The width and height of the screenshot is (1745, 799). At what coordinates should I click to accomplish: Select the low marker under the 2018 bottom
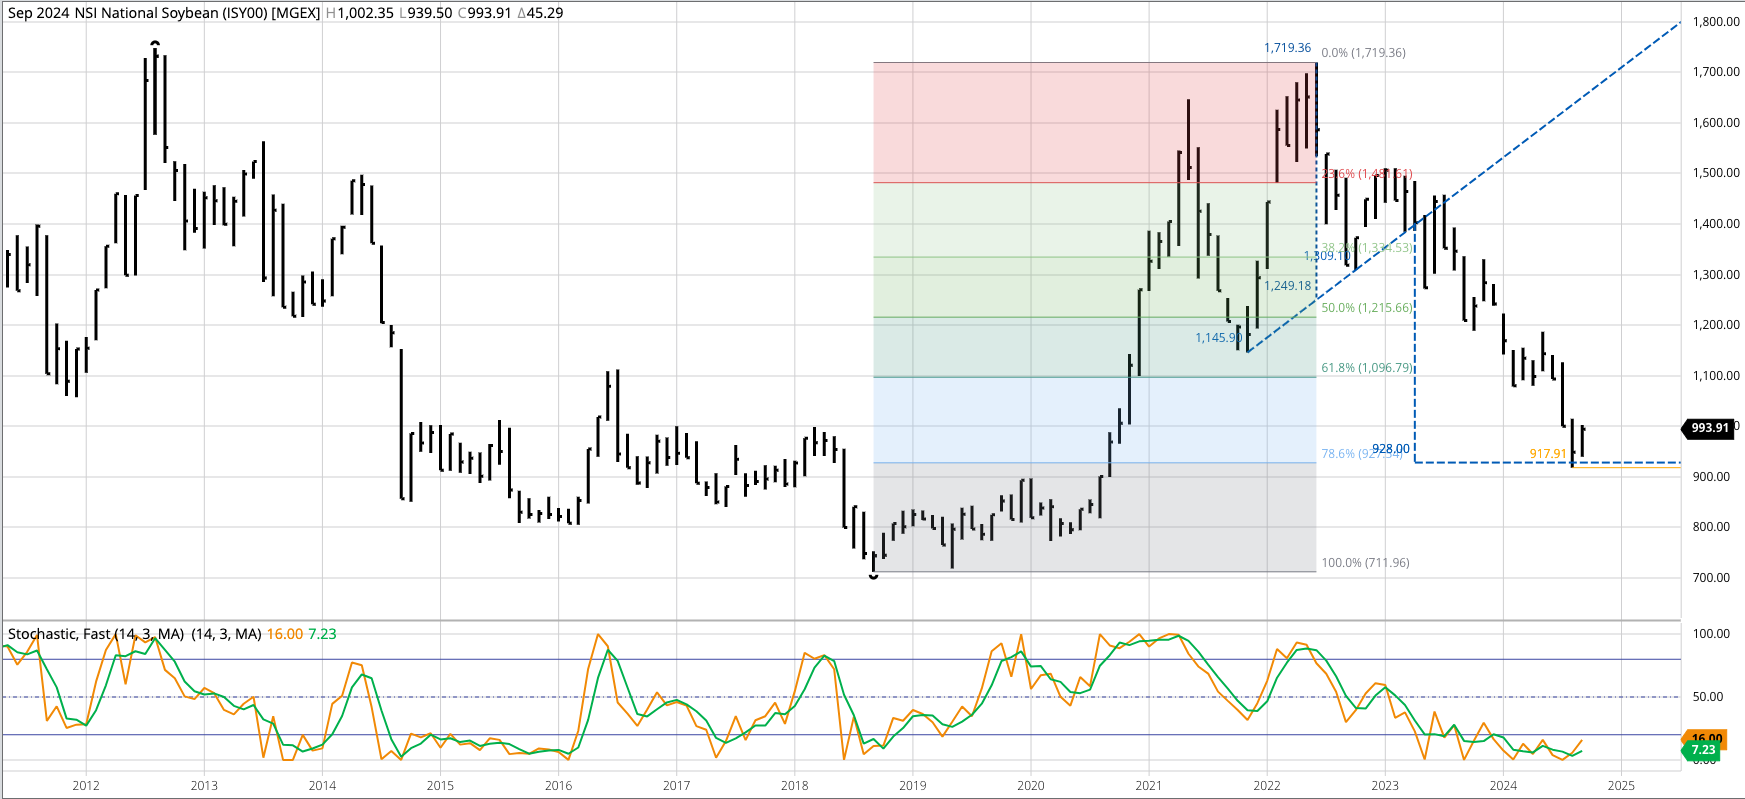[874, 577]
